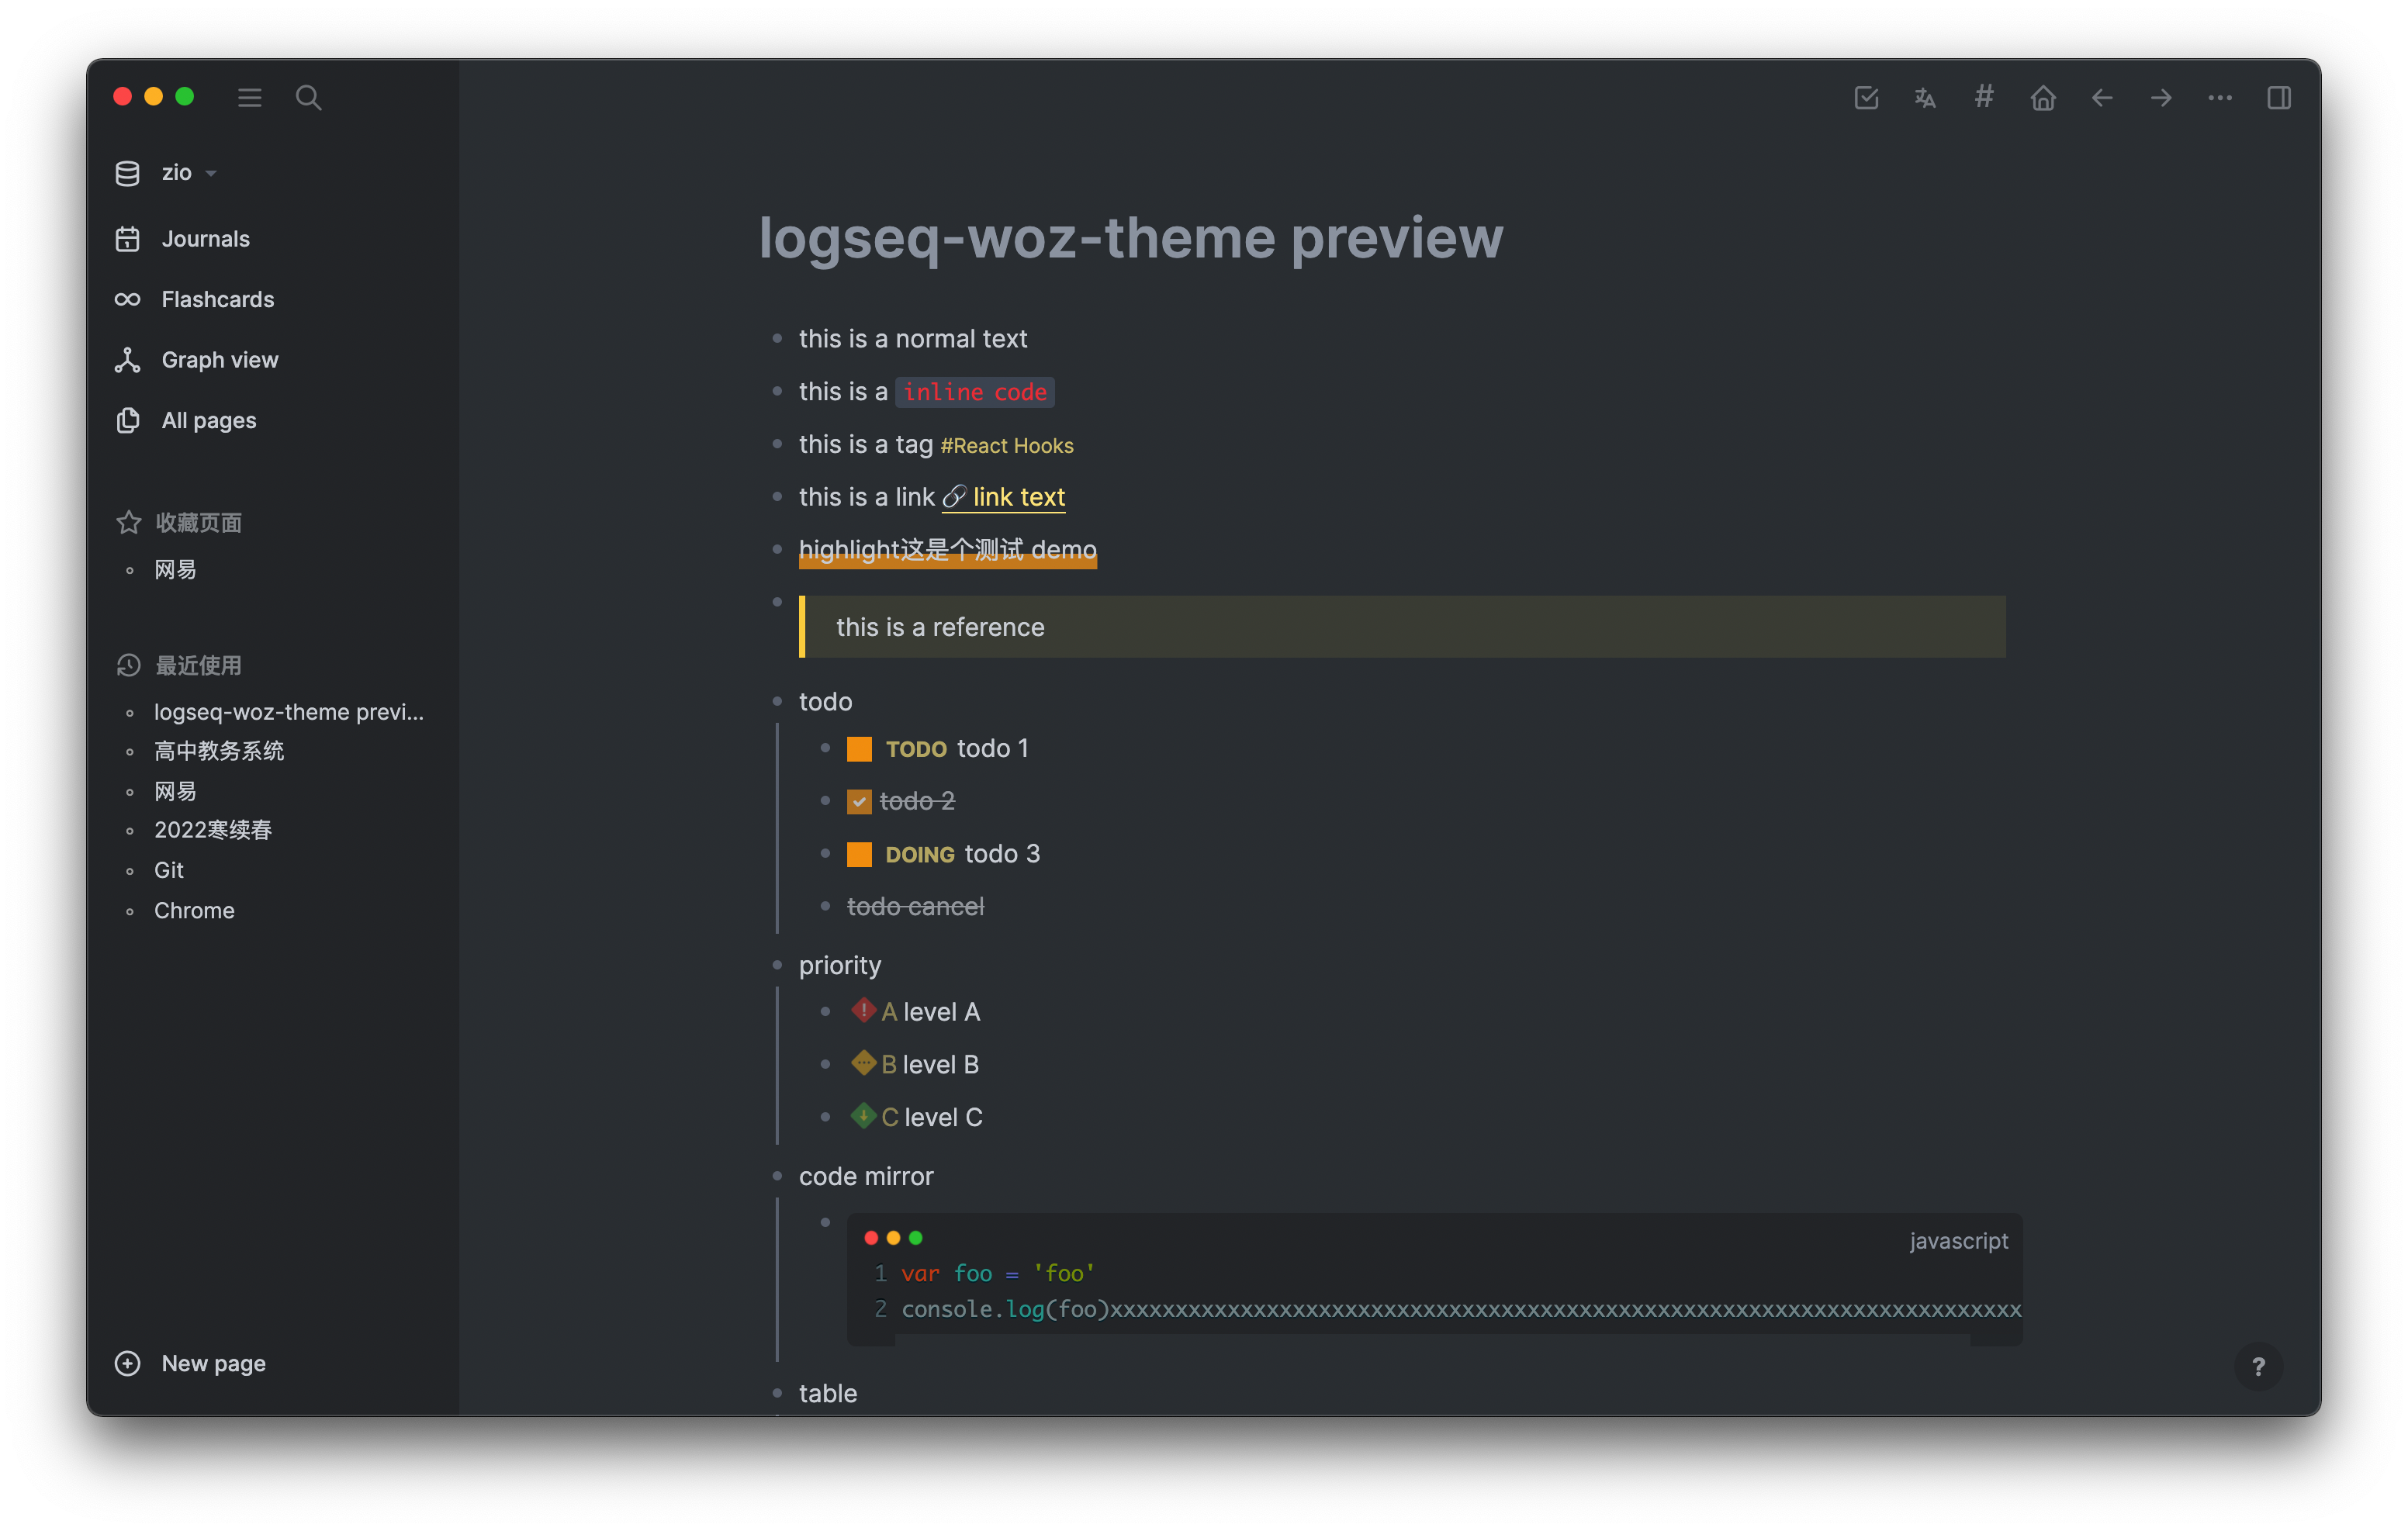The width and height of the screenshot is (2408, 1531).
Task: Check the TODO todo 1 checkbox
Action: point(859,749)
